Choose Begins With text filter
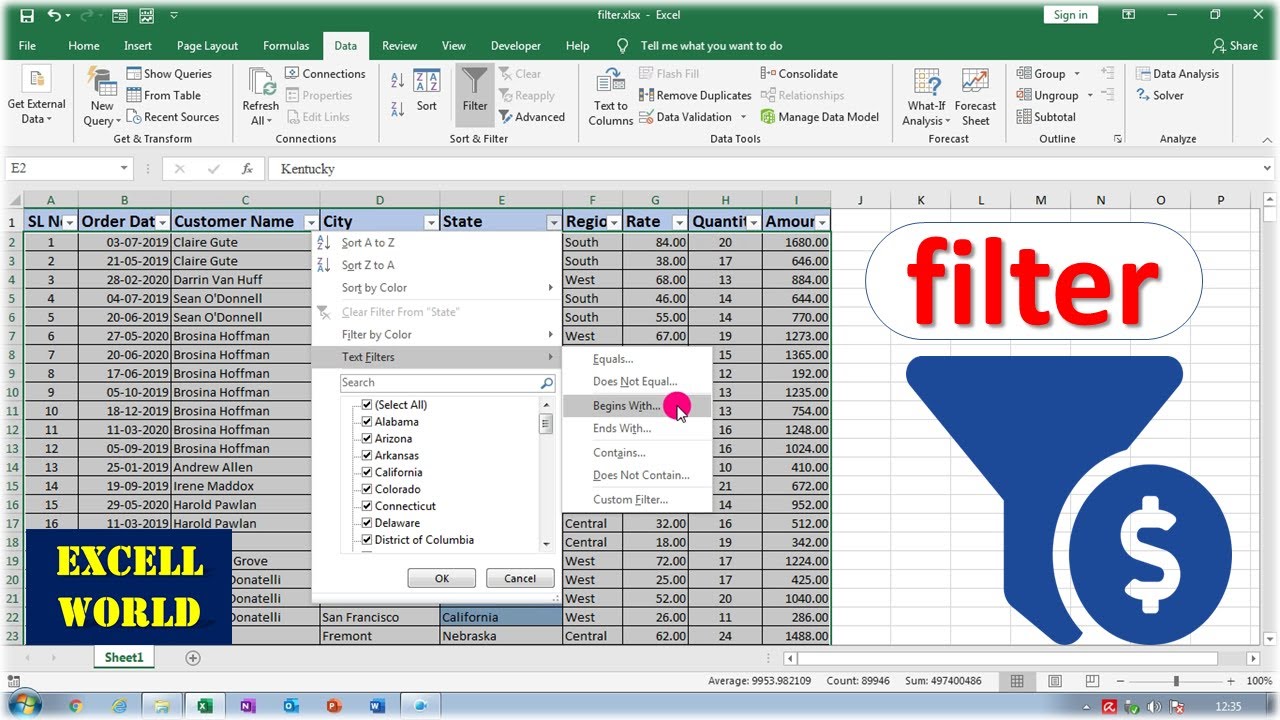This screenshot has width=1280, height=720. tap(637, 406)
